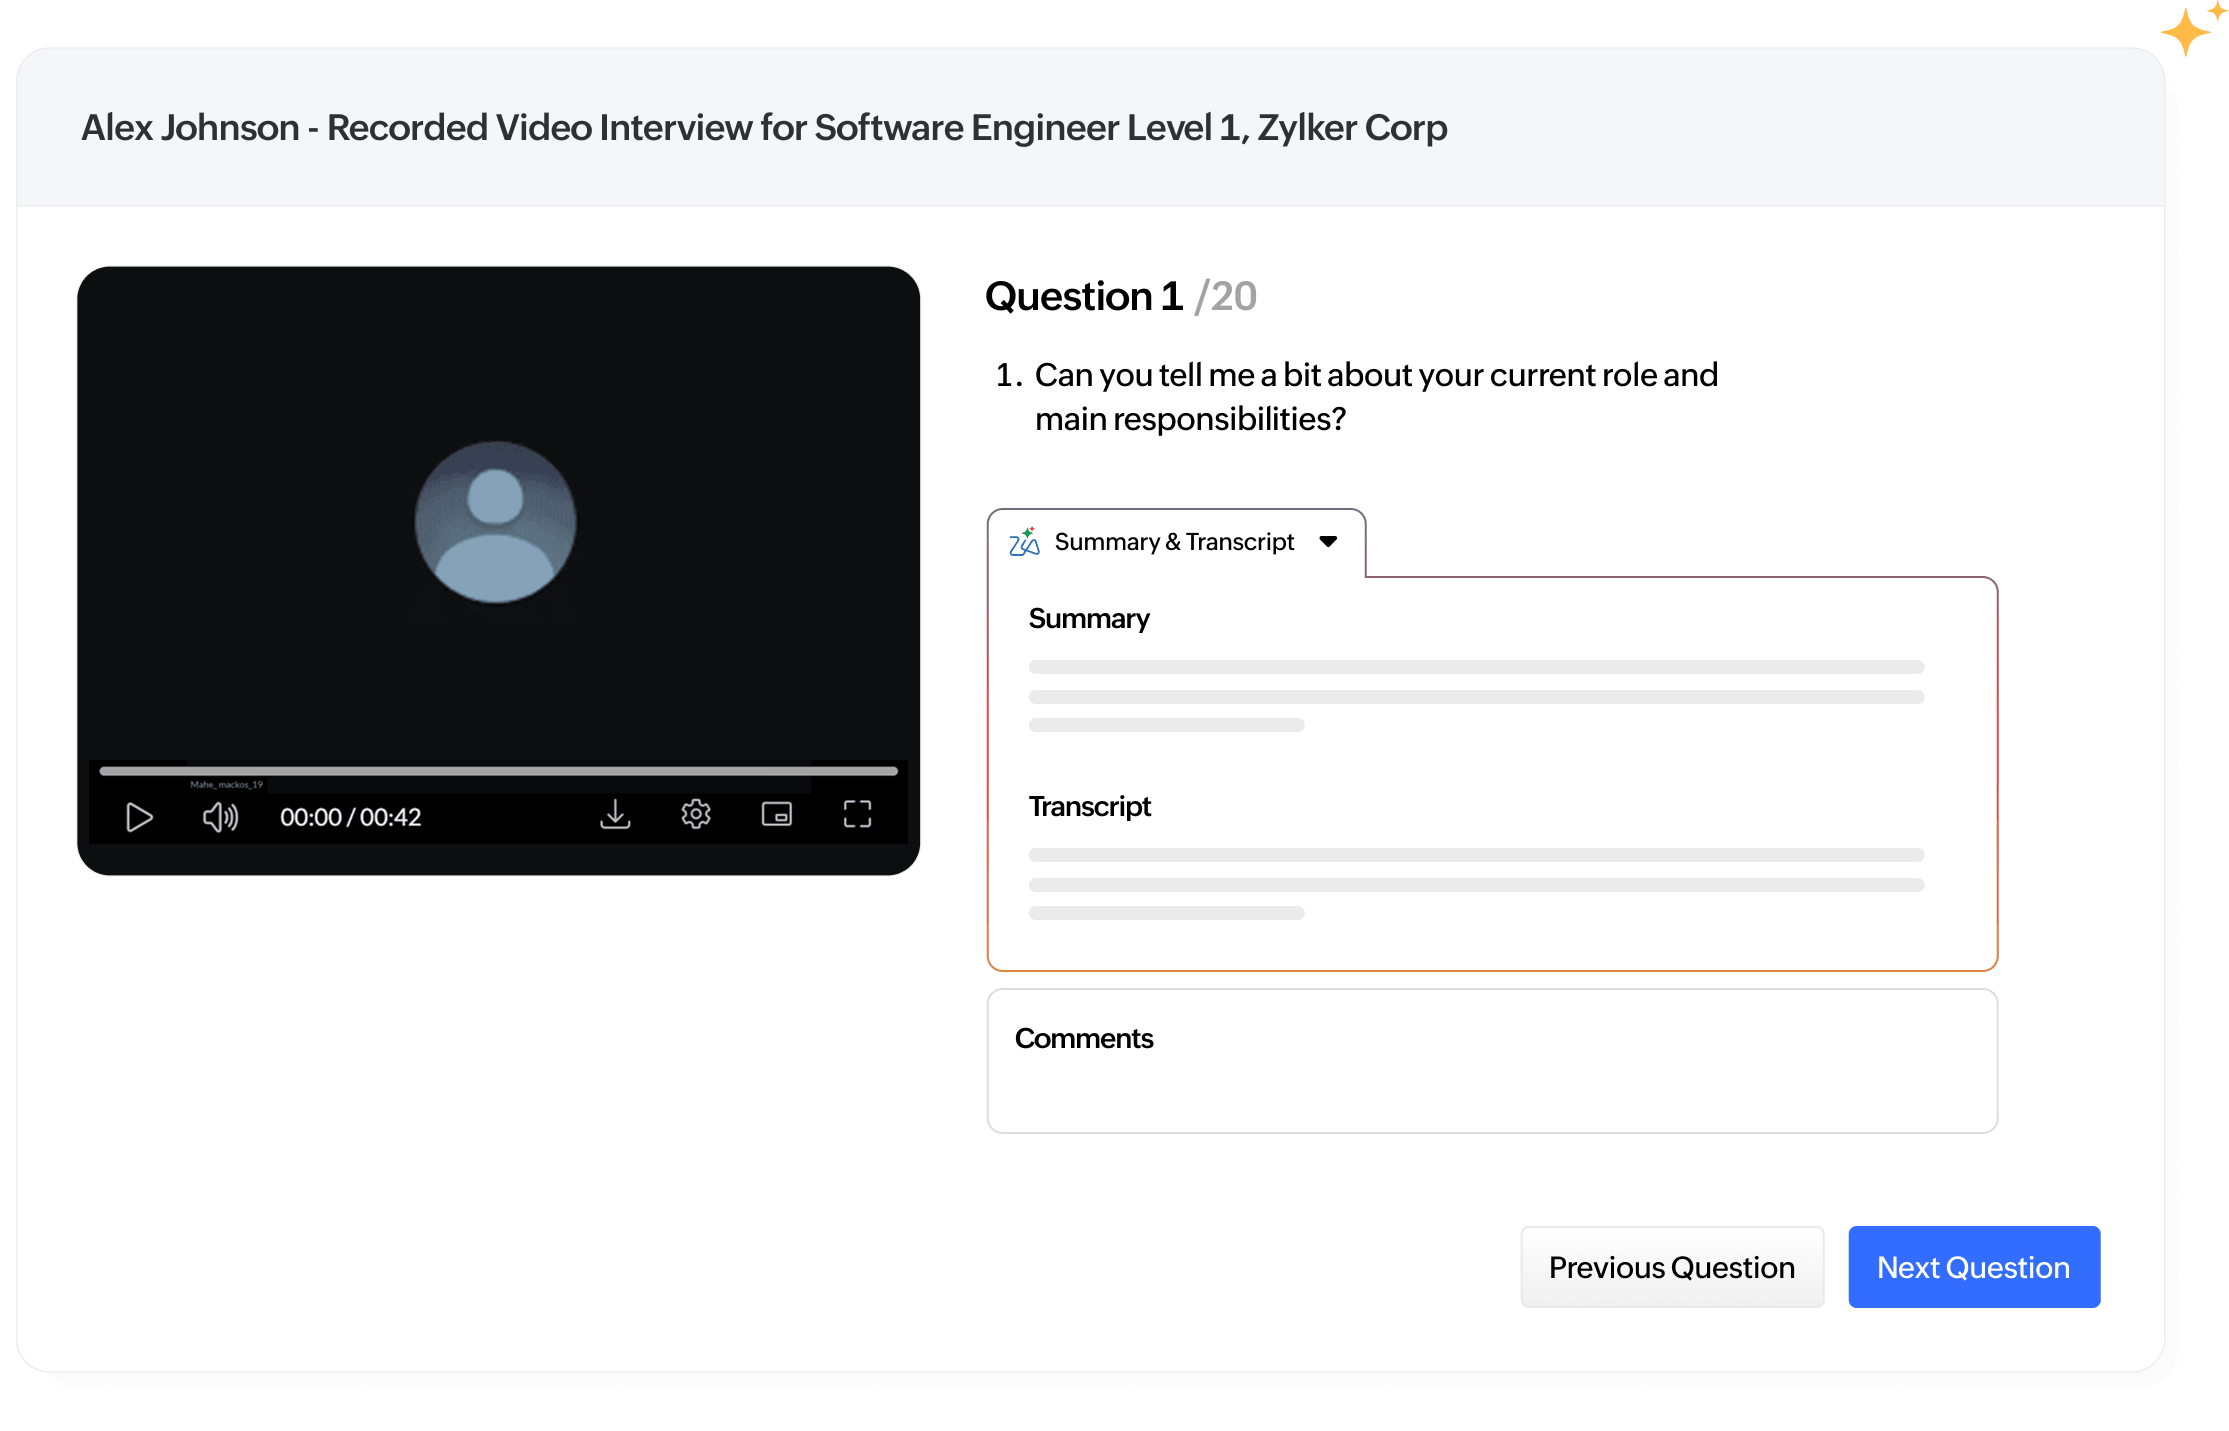The width and height of the screenshot is (2229, 1431).
Task: Seek on the video progress bar
Action: (498, 771)
